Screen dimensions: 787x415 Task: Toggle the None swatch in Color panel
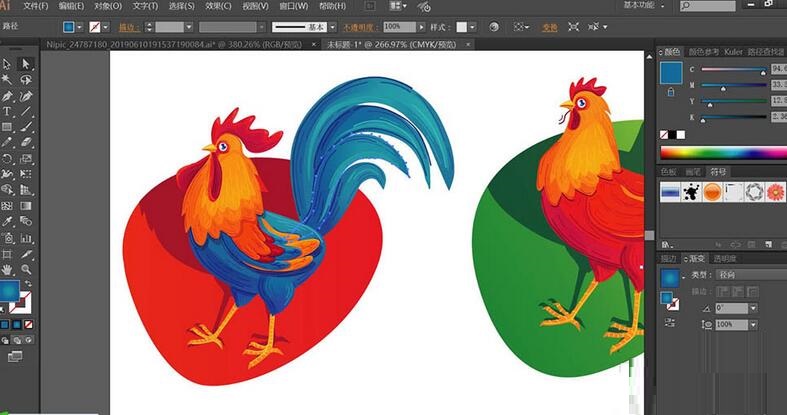(665, 134)
